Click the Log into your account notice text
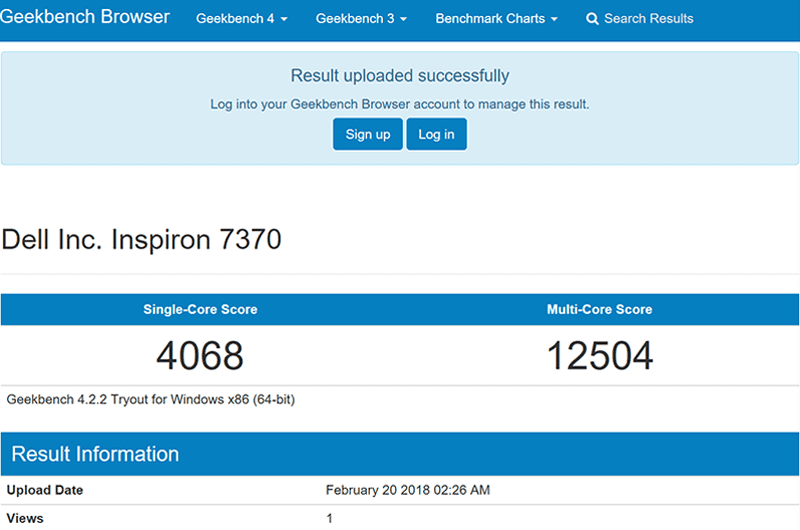This screenshot has width=800, height=530. pos(399,104)
